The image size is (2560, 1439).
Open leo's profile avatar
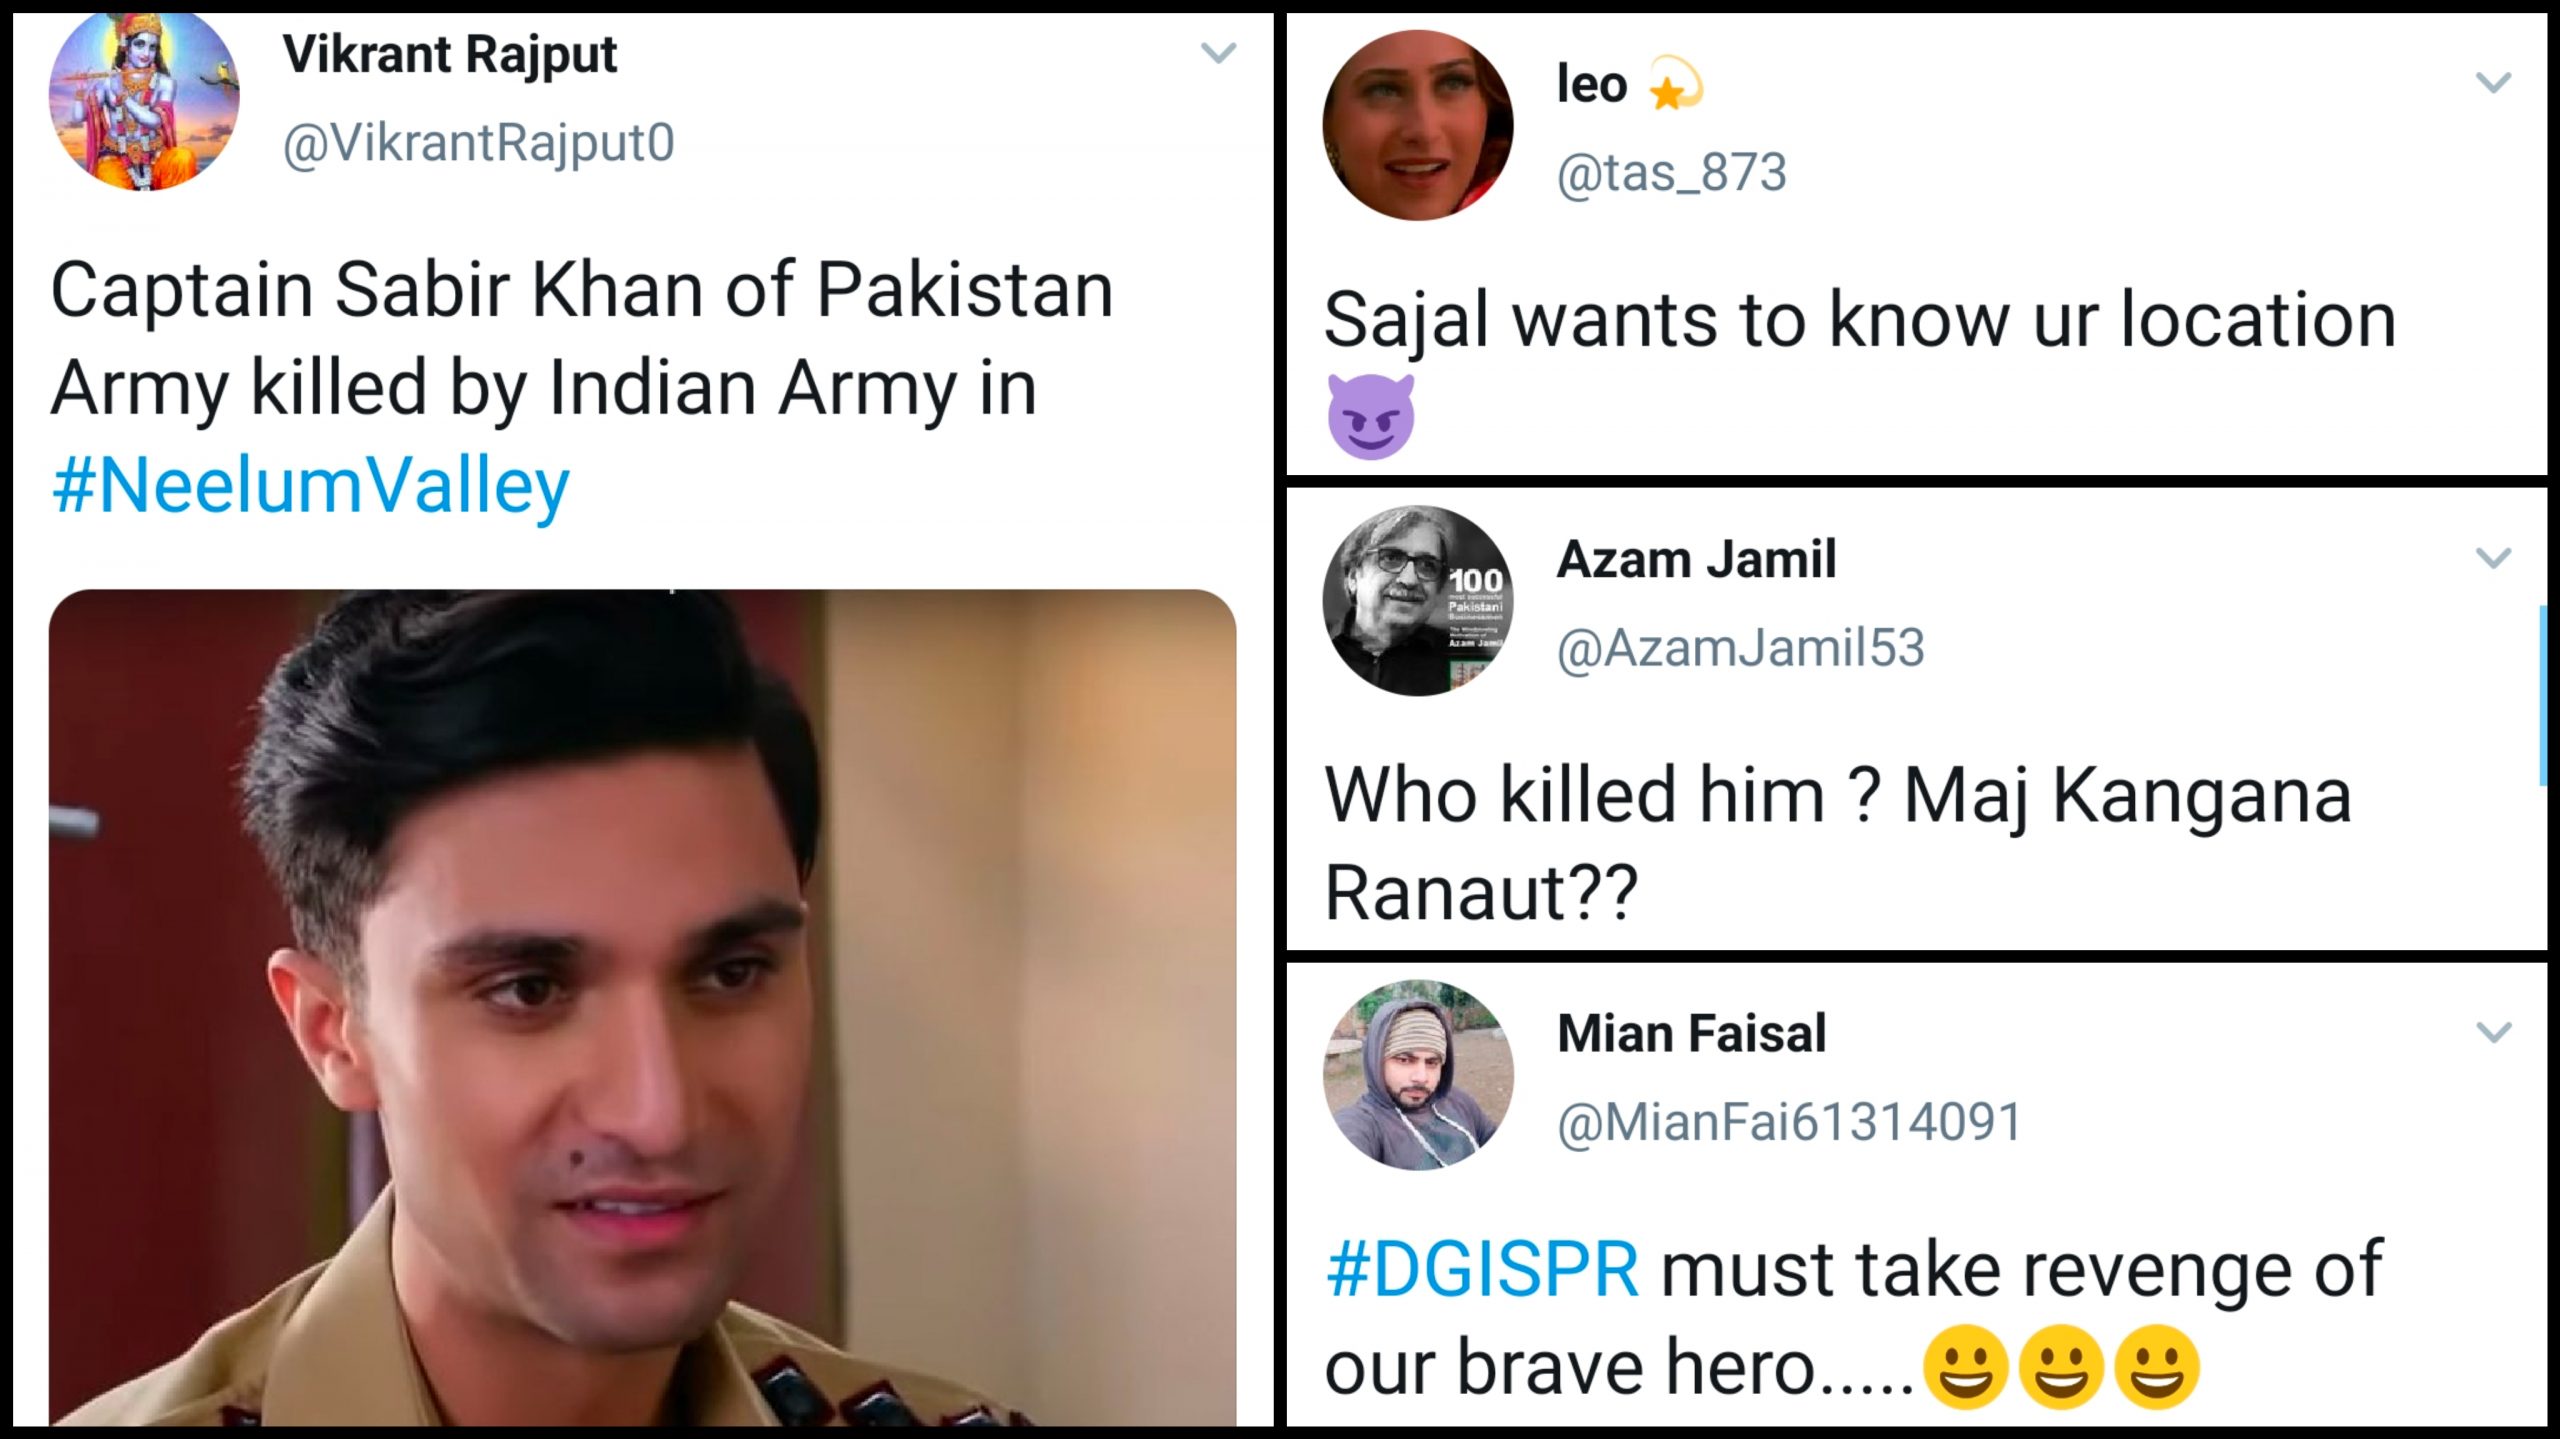(x=1417, y=125)
